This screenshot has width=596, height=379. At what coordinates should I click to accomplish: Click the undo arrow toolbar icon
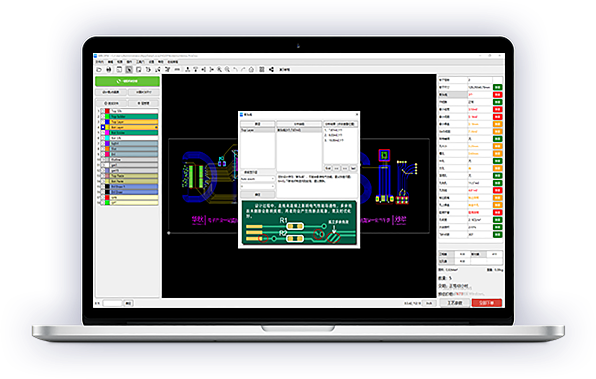tap(235, 70)
